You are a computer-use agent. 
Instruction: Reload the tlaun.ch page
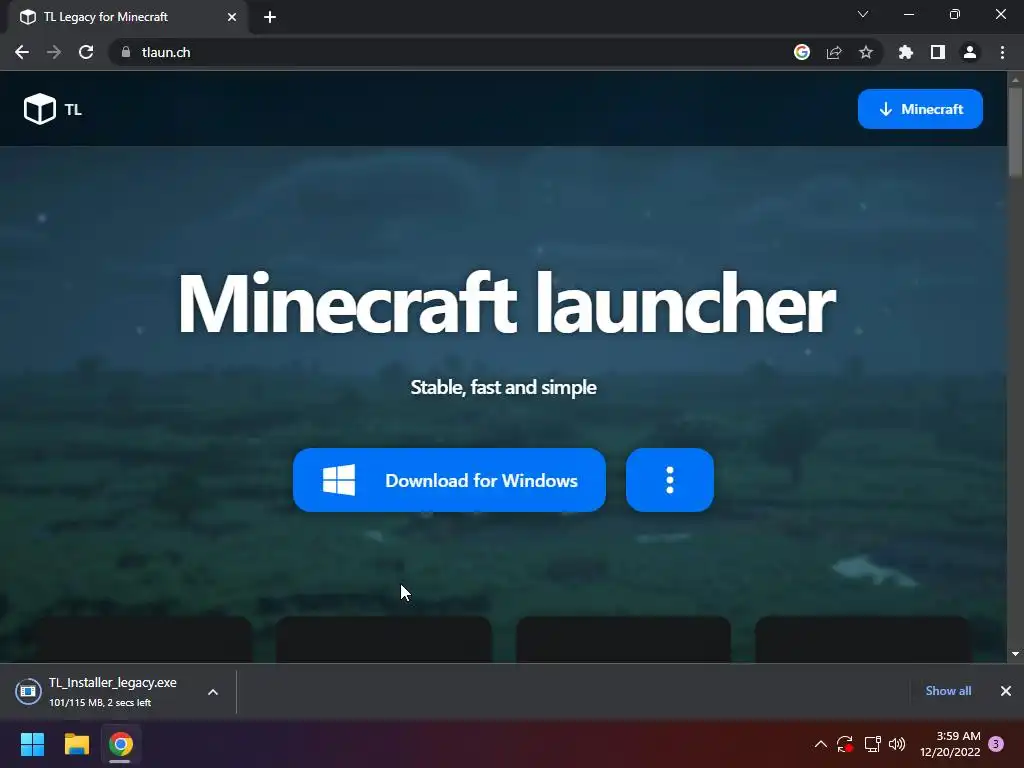click(86, 52)
